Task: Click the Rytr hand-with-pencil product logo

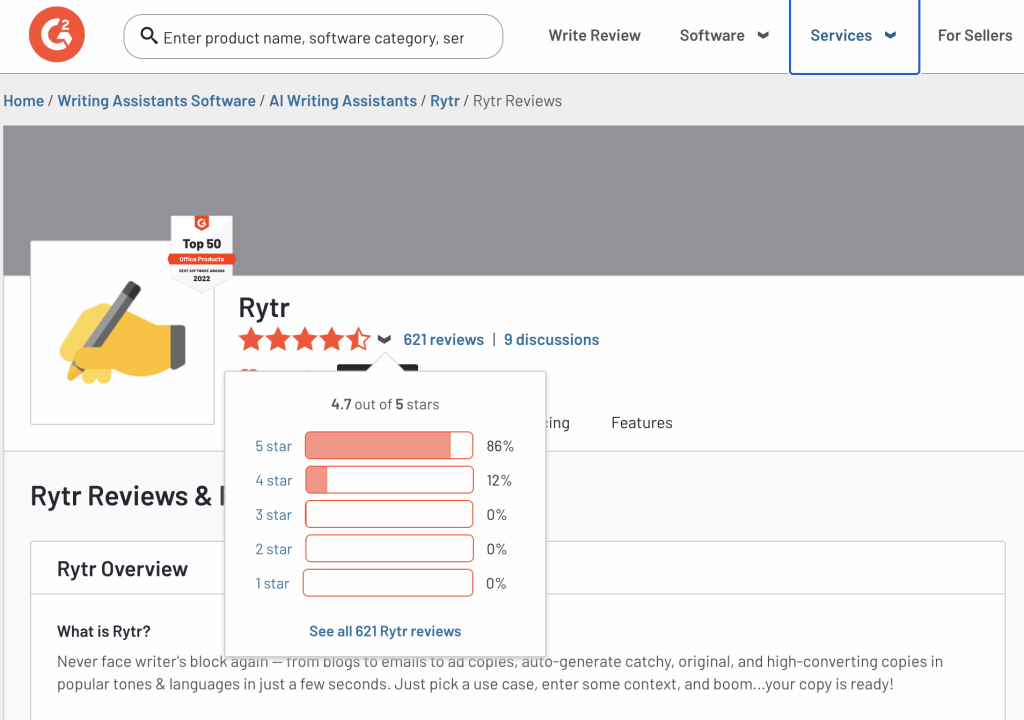Action: (x=122, y=333)
